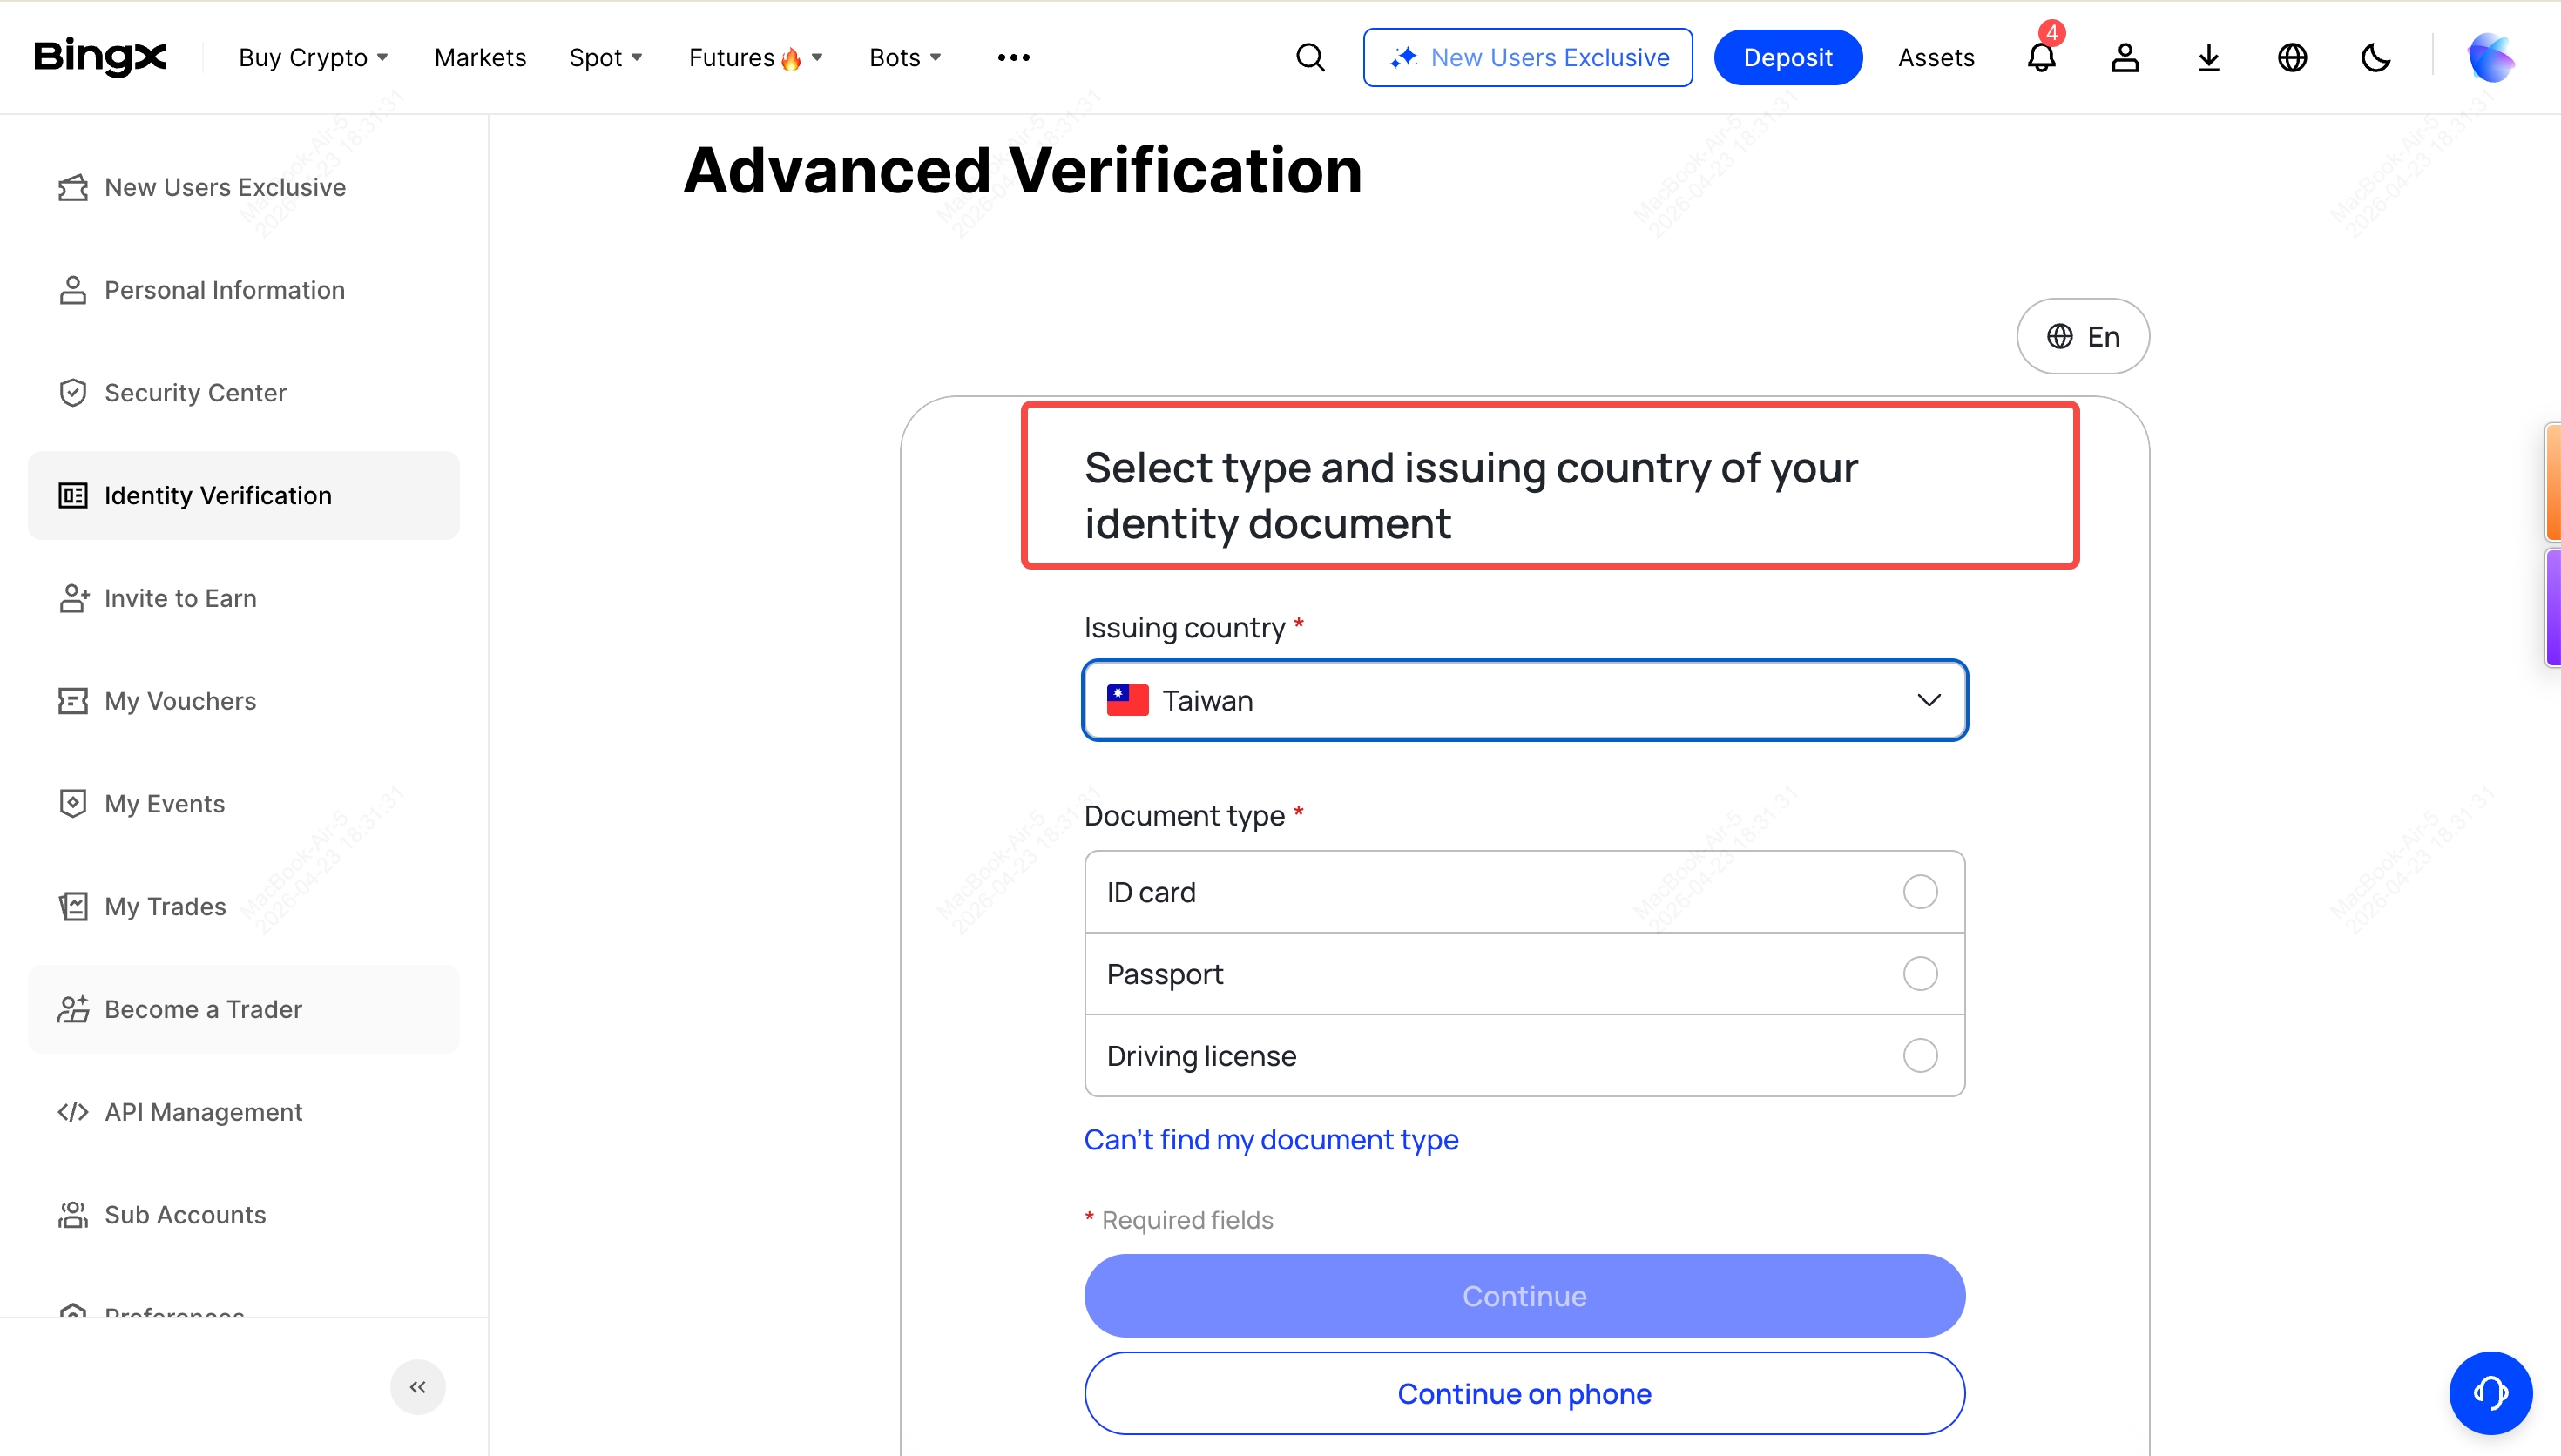Toggle dark mode moon icon
The image size is (2561, 1456).
(x=2375, y=58)
